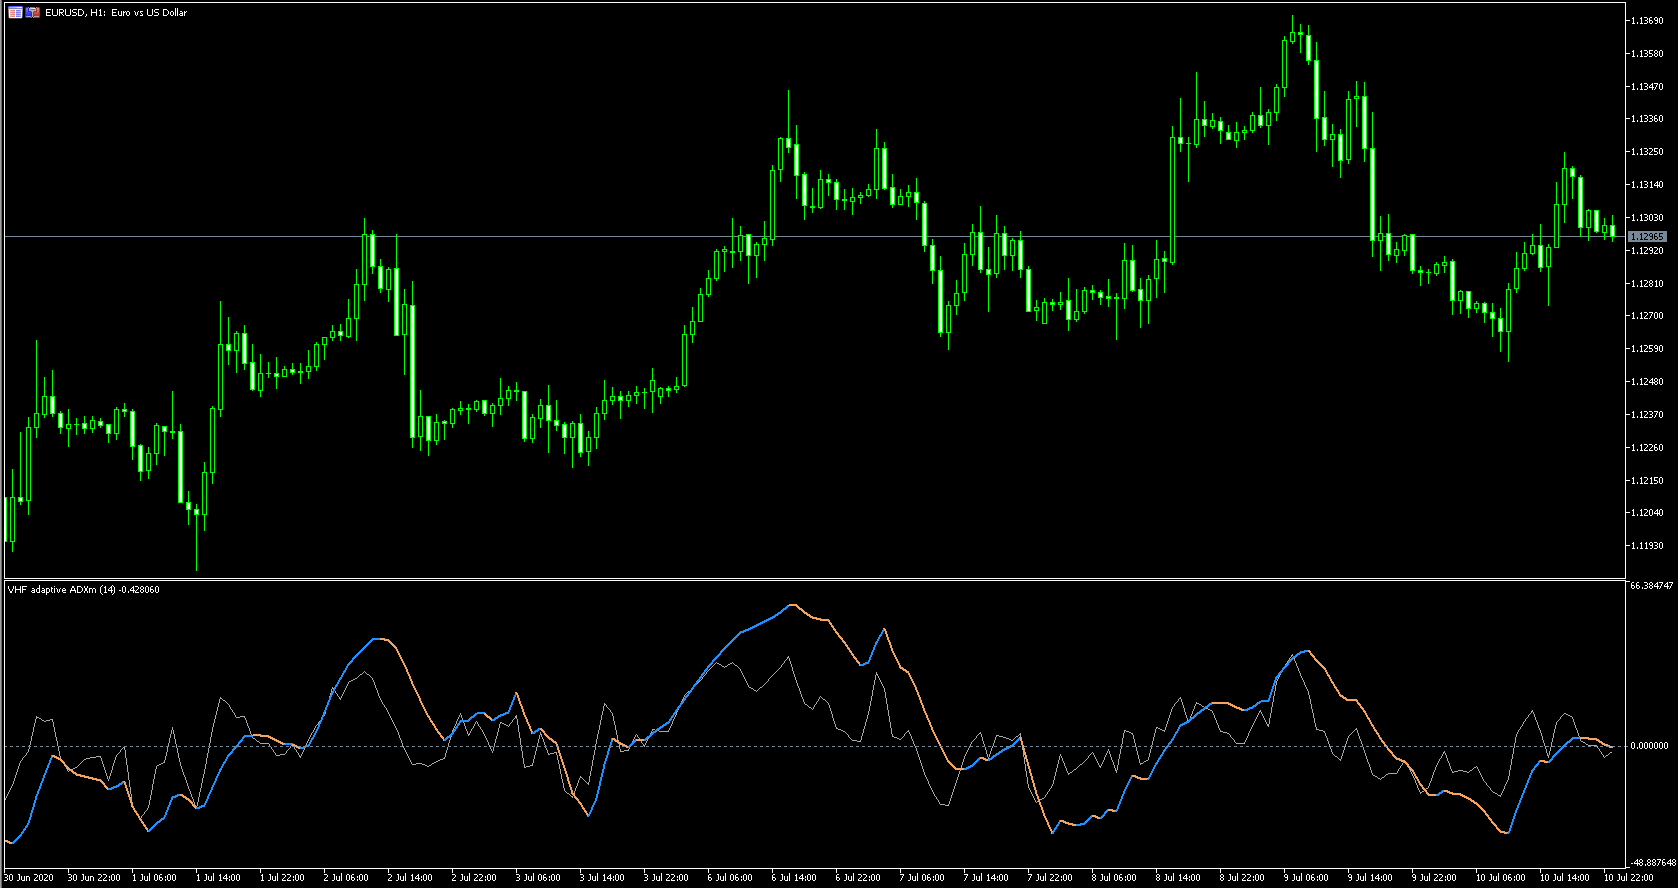
Task: Click the VHF adaptive ADXm indicator label
Action: (x=83, y=590)
